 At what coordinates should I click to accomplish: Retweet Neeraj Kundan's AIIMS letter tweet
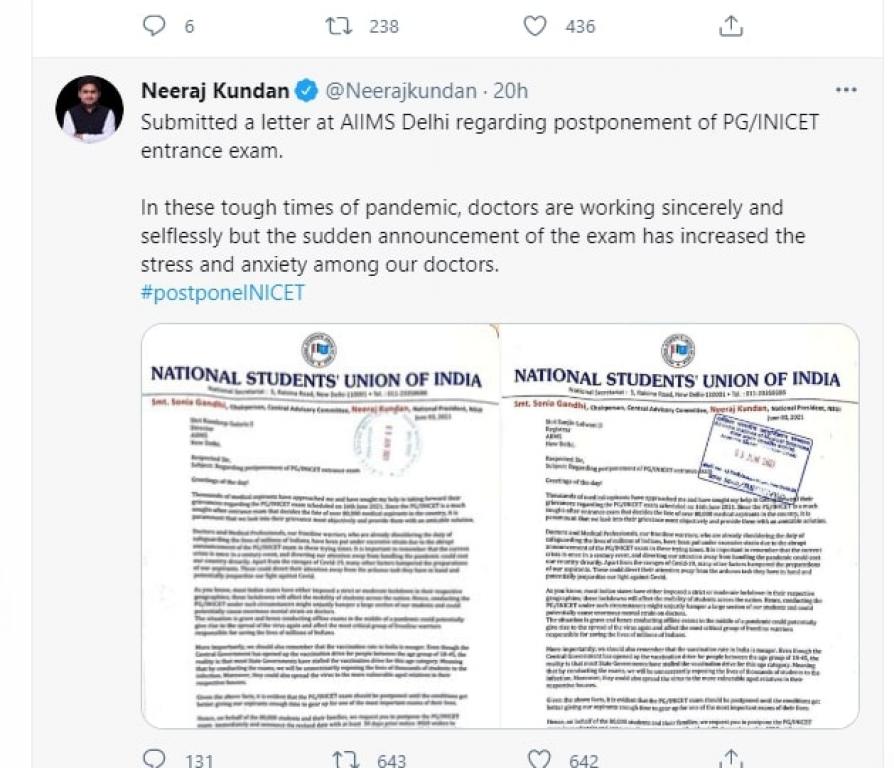(345, 759)
